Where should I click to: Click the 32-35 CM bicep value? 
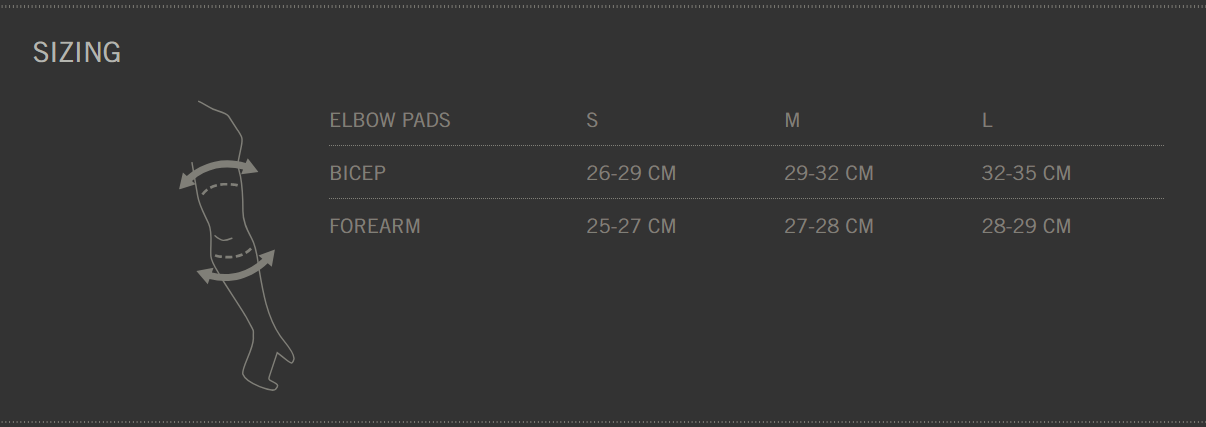pos(1026,173)
